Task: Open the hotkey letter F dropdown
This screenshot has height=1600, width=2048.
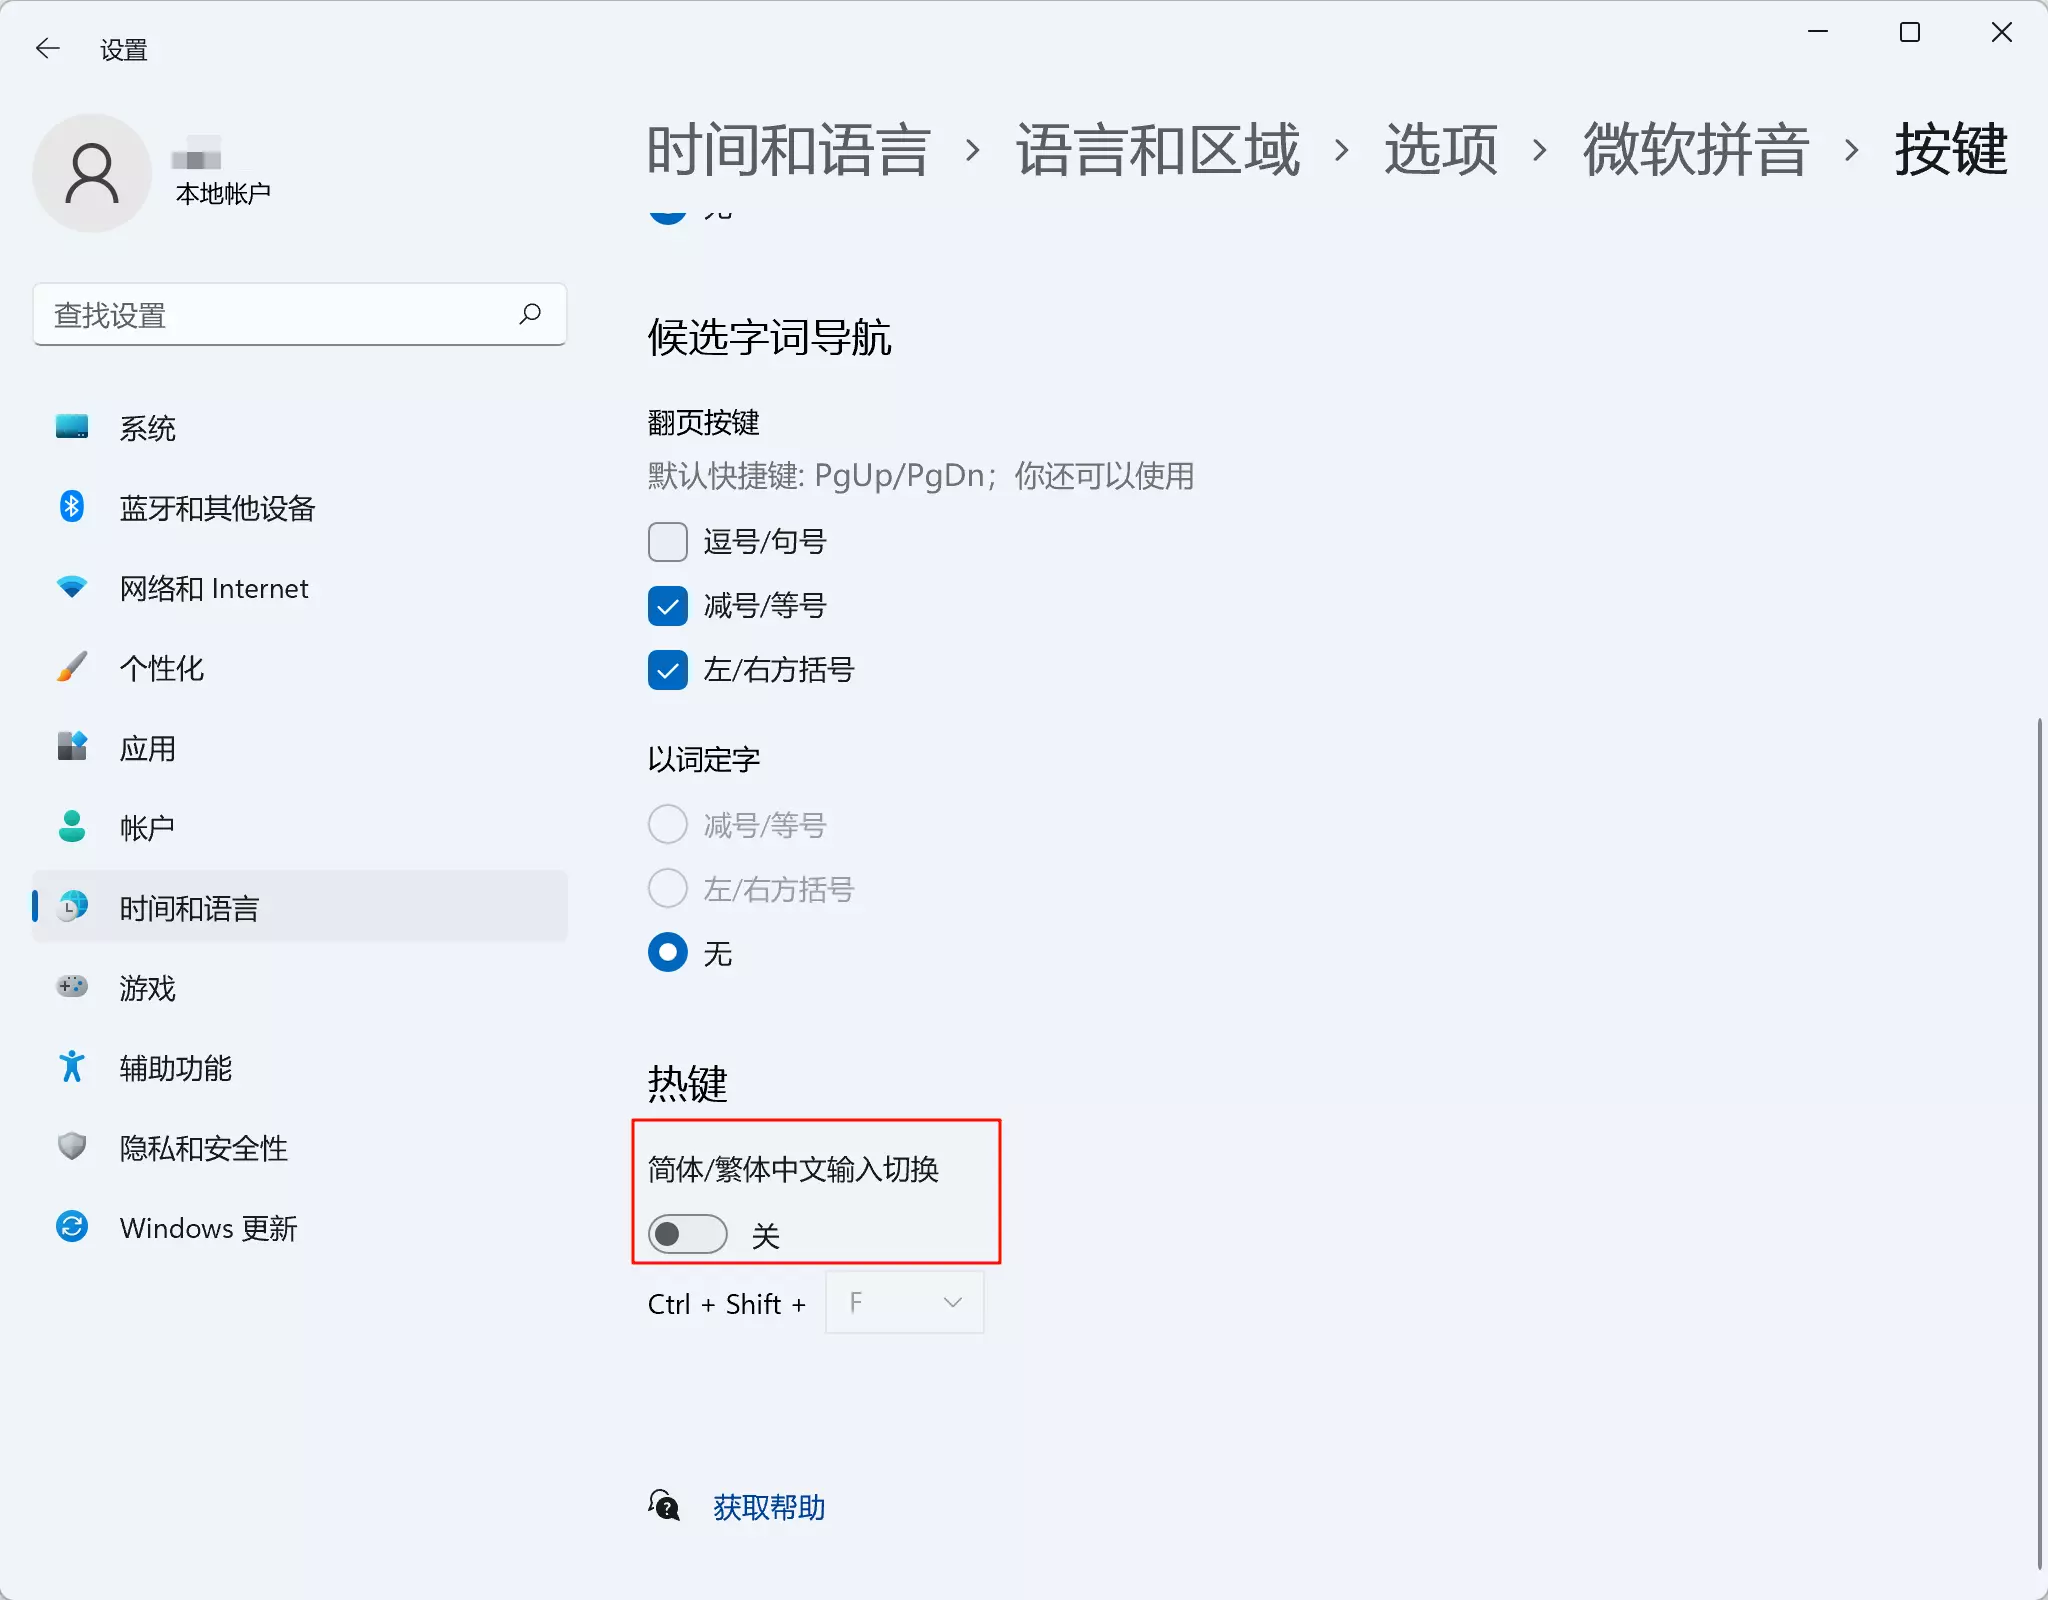Action: (904, 1302)
